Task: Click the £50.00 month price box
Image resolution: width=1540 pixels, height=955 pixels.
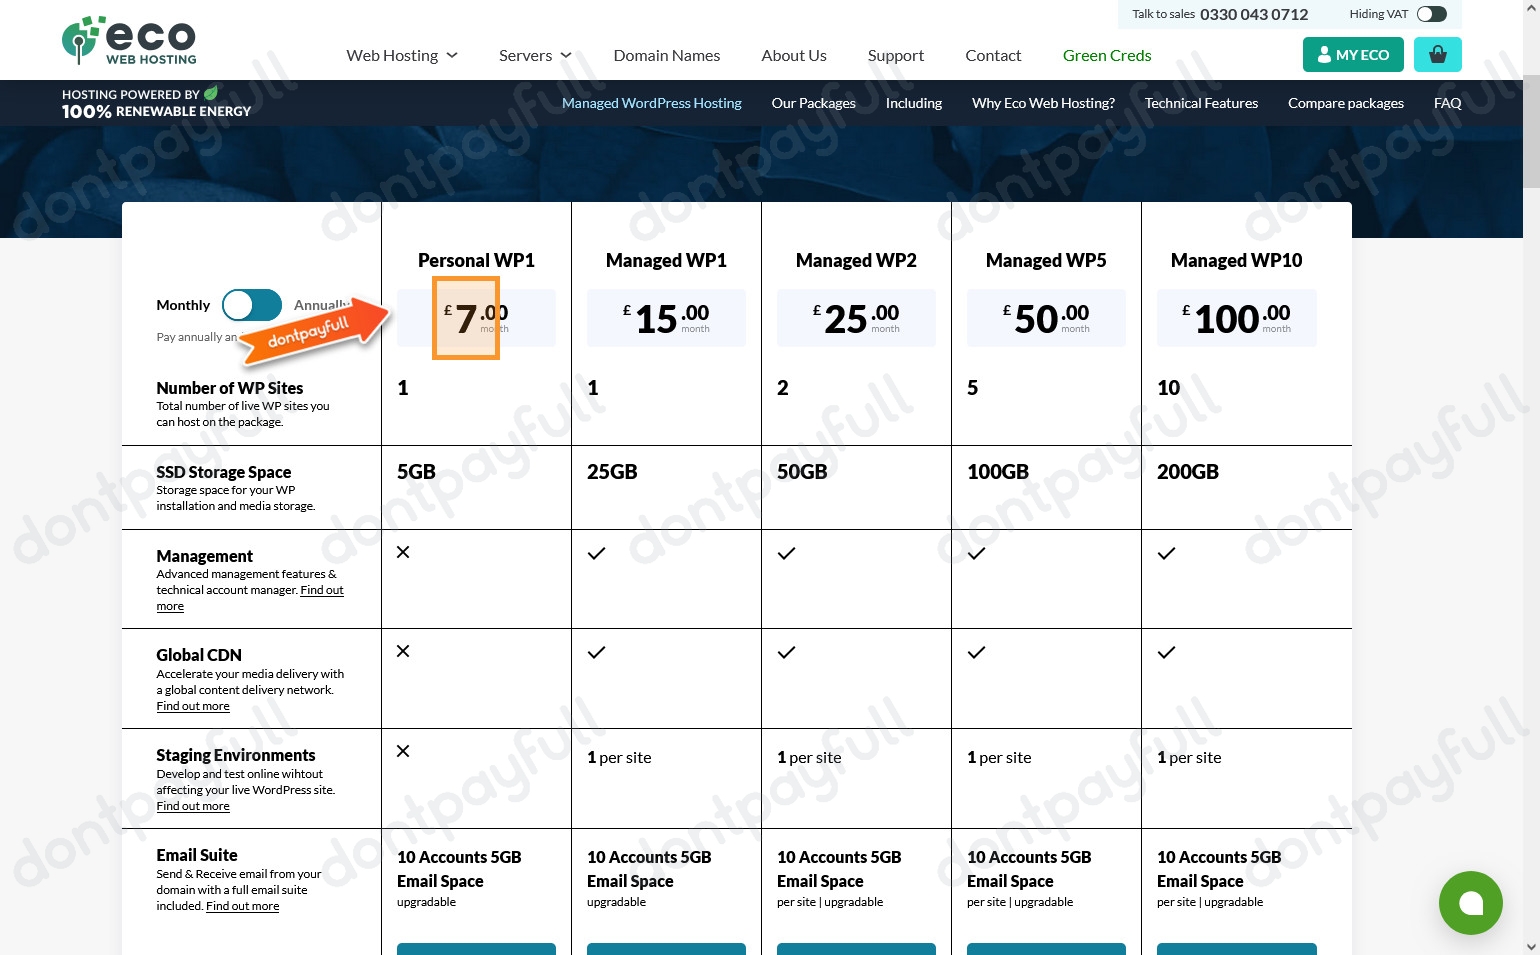Action: click(x=1046, y=318)
